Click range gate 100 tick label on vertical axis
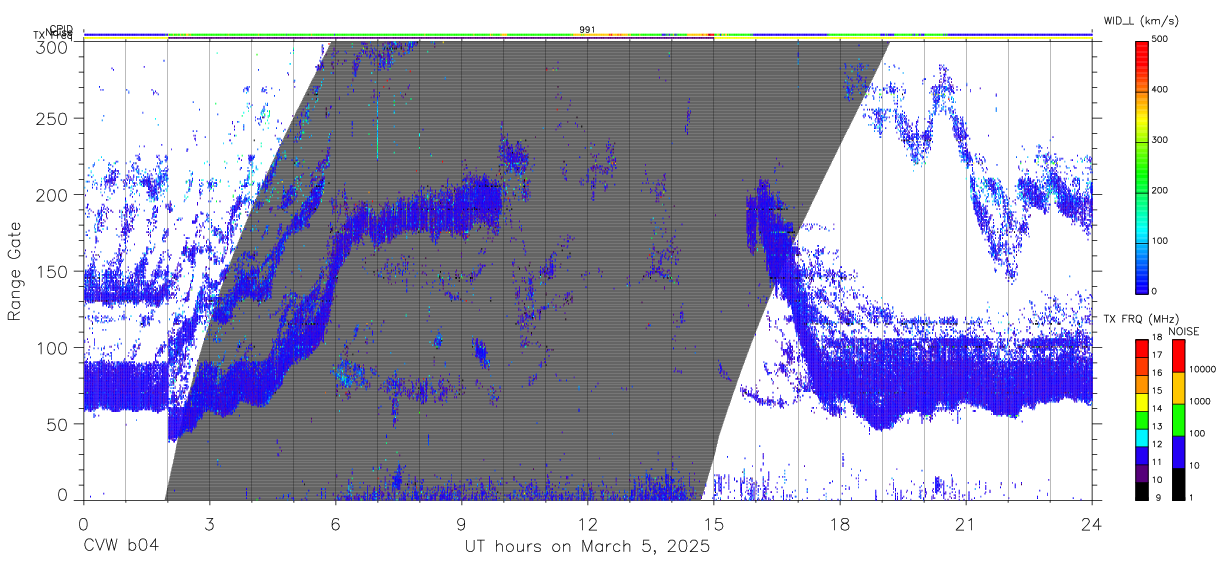This screenshot has width=1228, height=567. point(54,348)
